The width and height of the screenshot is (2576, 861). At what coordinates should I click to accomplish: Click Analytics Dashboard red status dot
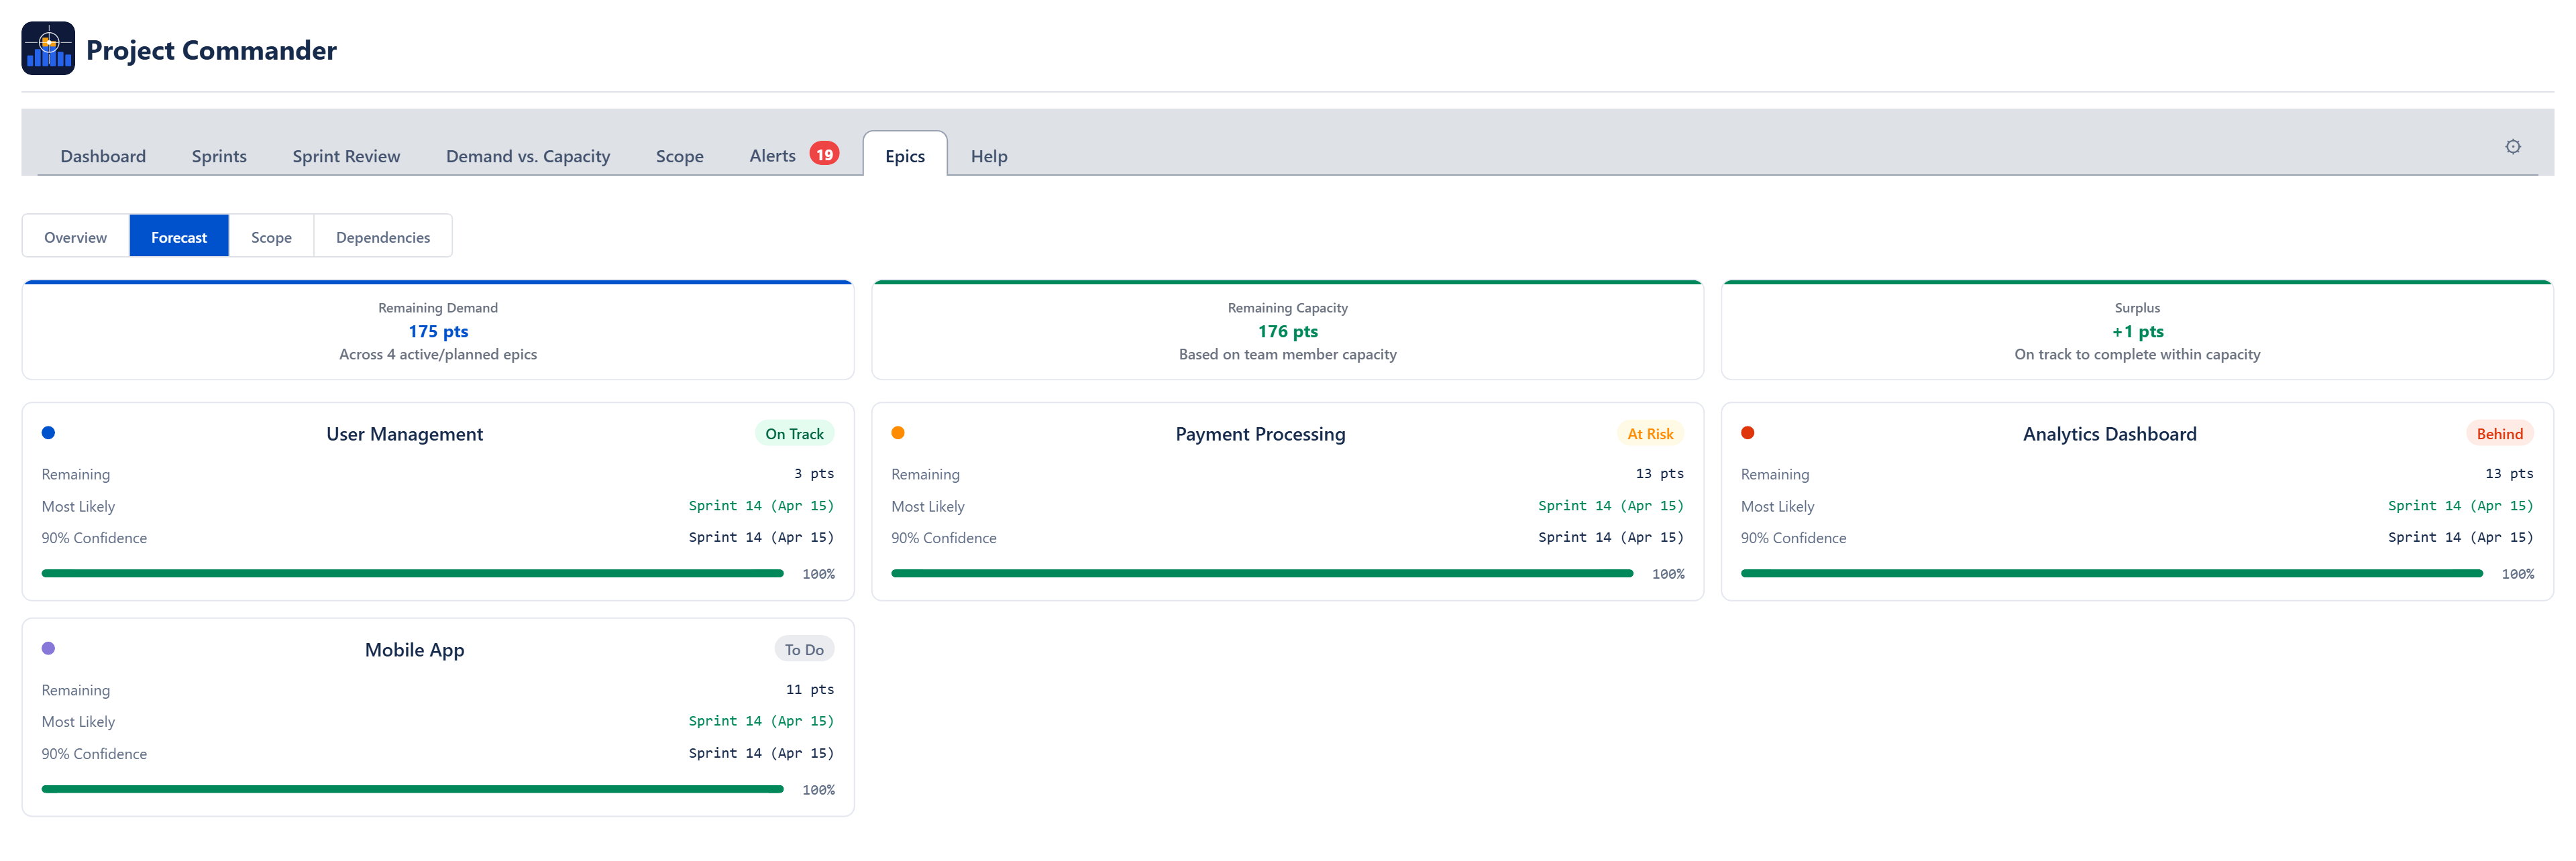(1747, 433)
